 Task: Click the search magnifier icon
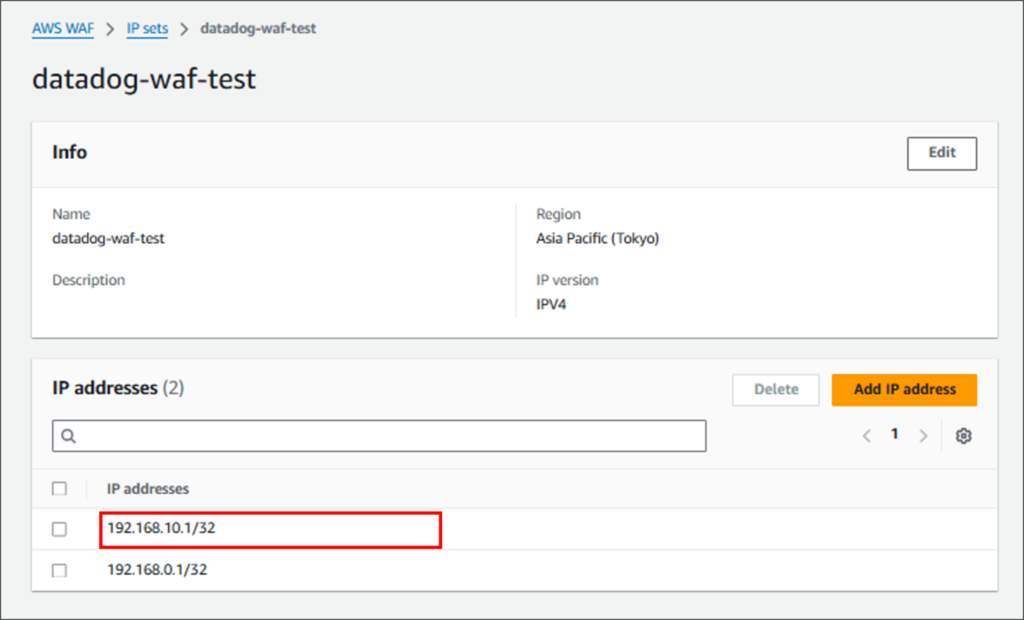(x=69, y=436)
